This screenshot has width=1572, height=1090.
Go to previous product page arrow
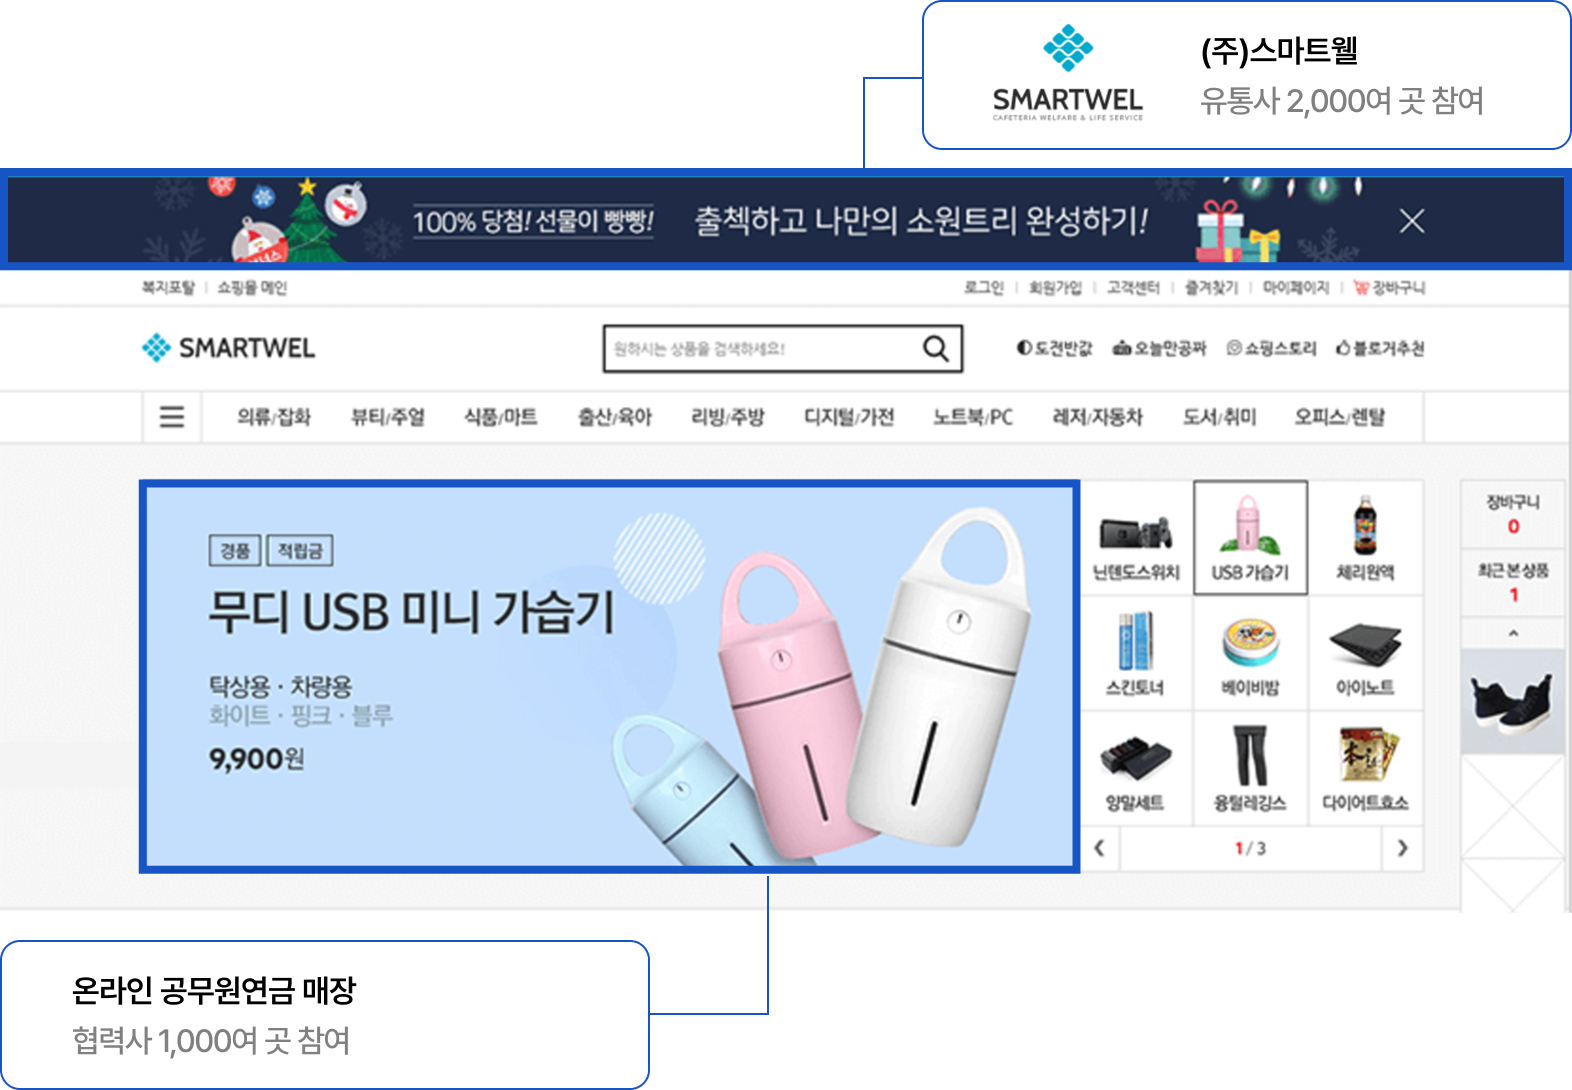pos(1100,848)
